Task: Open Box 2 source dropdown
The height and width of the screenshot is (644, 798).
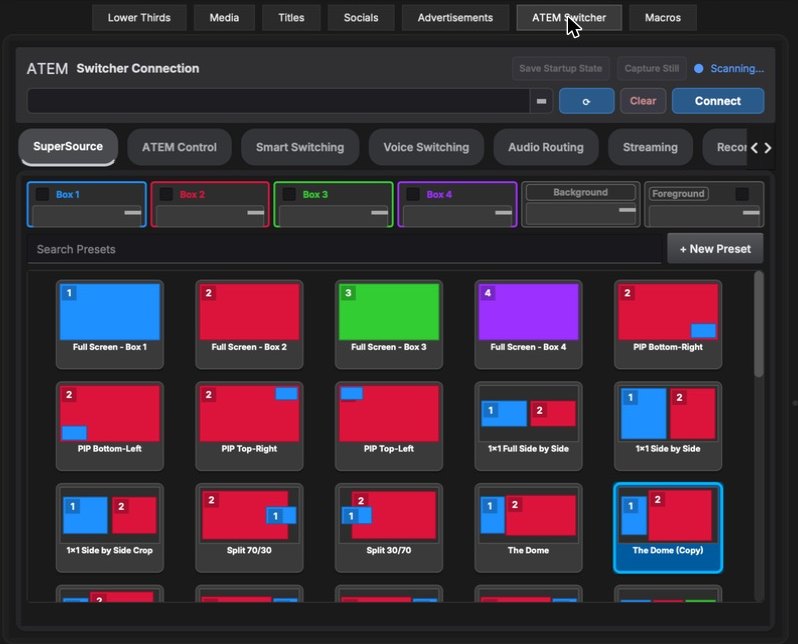Action: 210,215
